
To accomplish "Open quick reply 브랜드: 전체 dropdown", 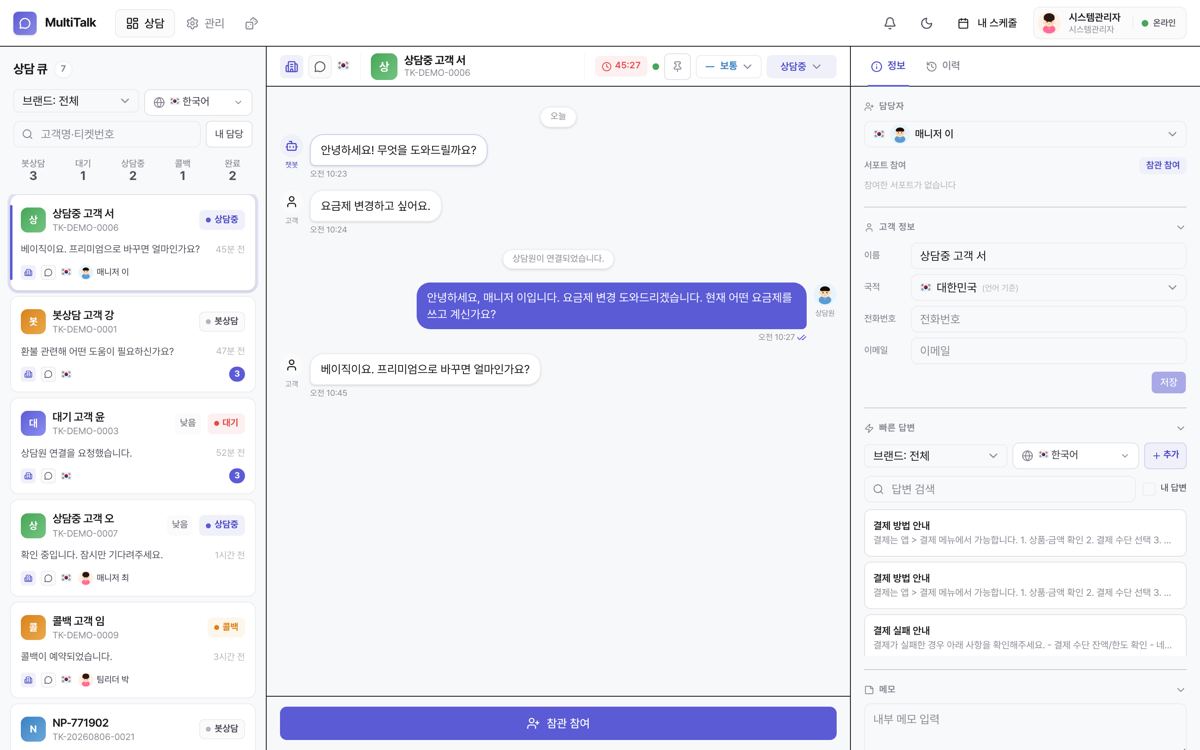I will (x=936, y=456).
